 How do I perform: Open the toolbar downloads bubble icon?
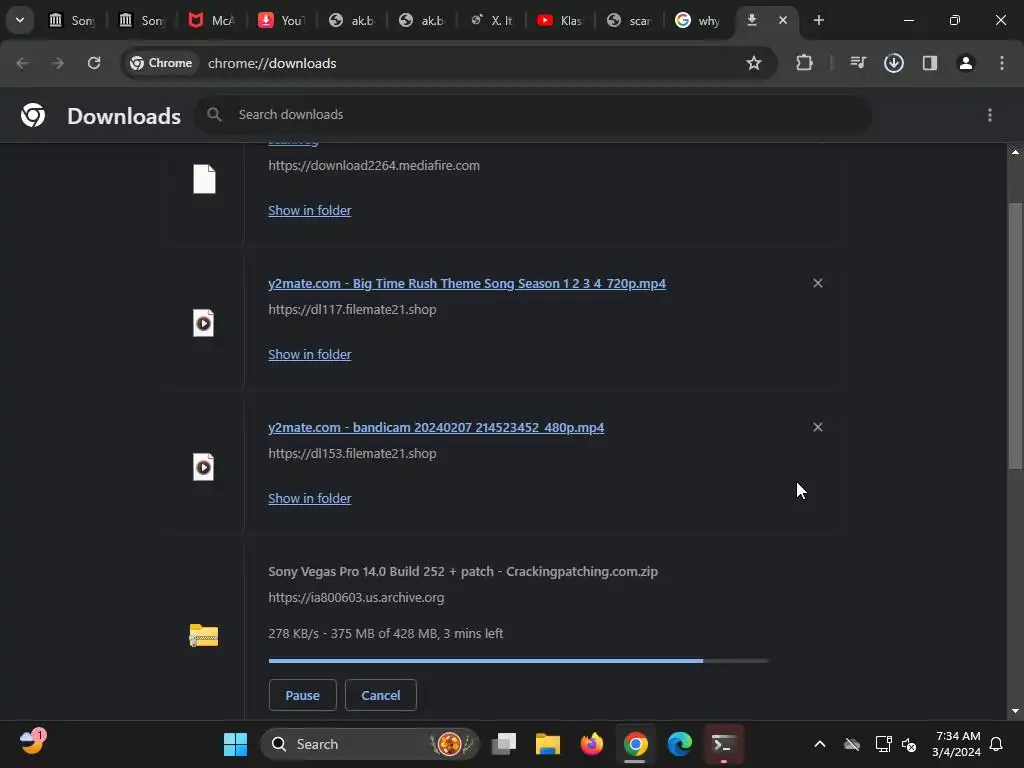894,63
